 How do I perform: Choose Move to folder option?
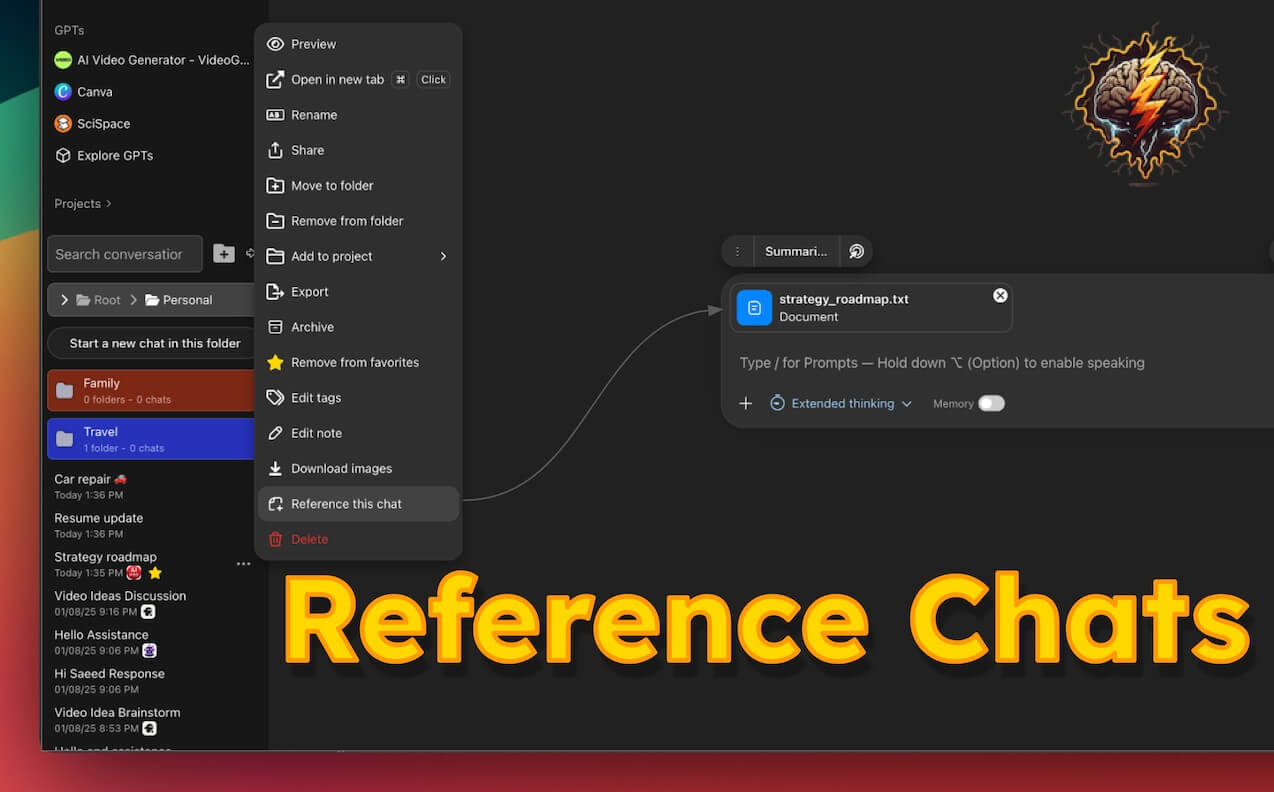[358, 186]
